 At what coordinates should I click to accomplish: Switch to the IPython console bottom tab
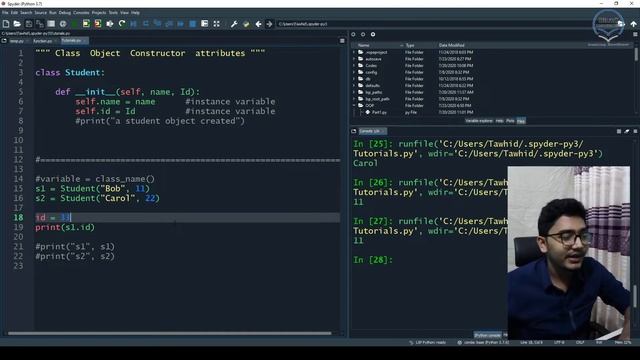[487, 335]
